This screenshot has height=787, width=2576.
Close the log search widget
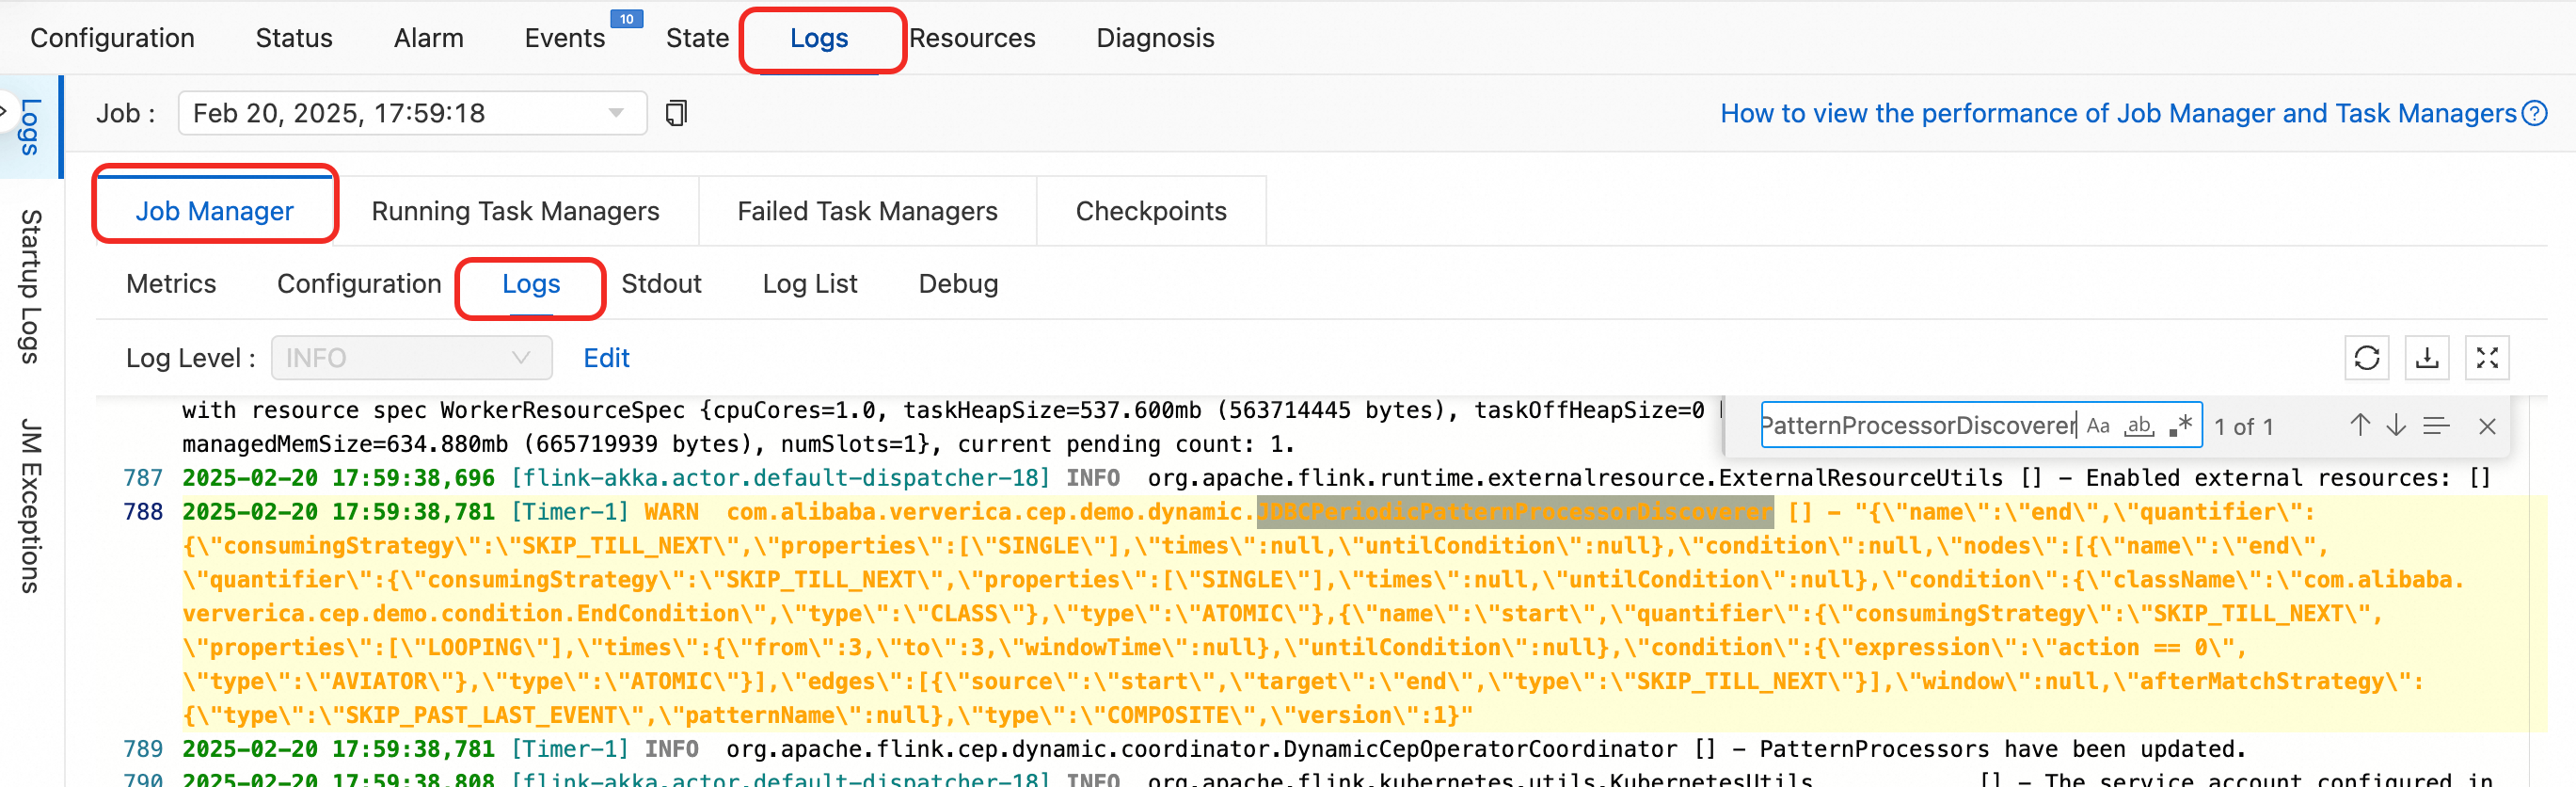click(2488, 427)
